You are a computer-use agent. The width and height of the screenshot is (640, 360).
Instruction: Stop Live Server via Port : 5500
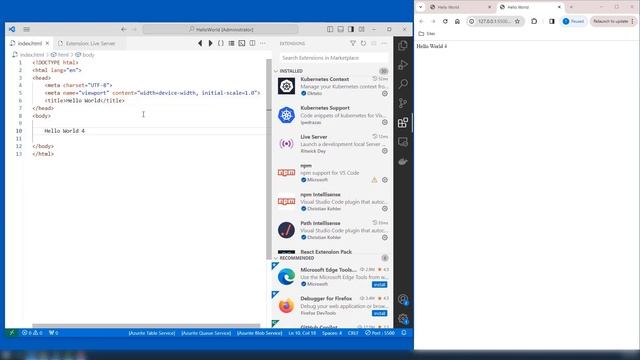tap(380, 333)
